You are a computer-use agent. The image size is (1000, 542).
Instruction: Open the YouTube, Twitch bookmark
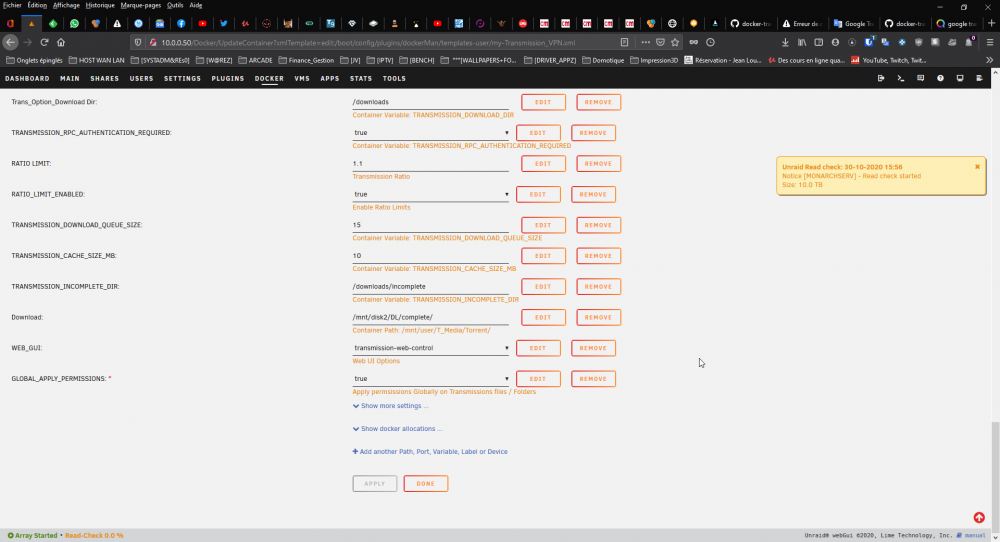coord(888,60)
